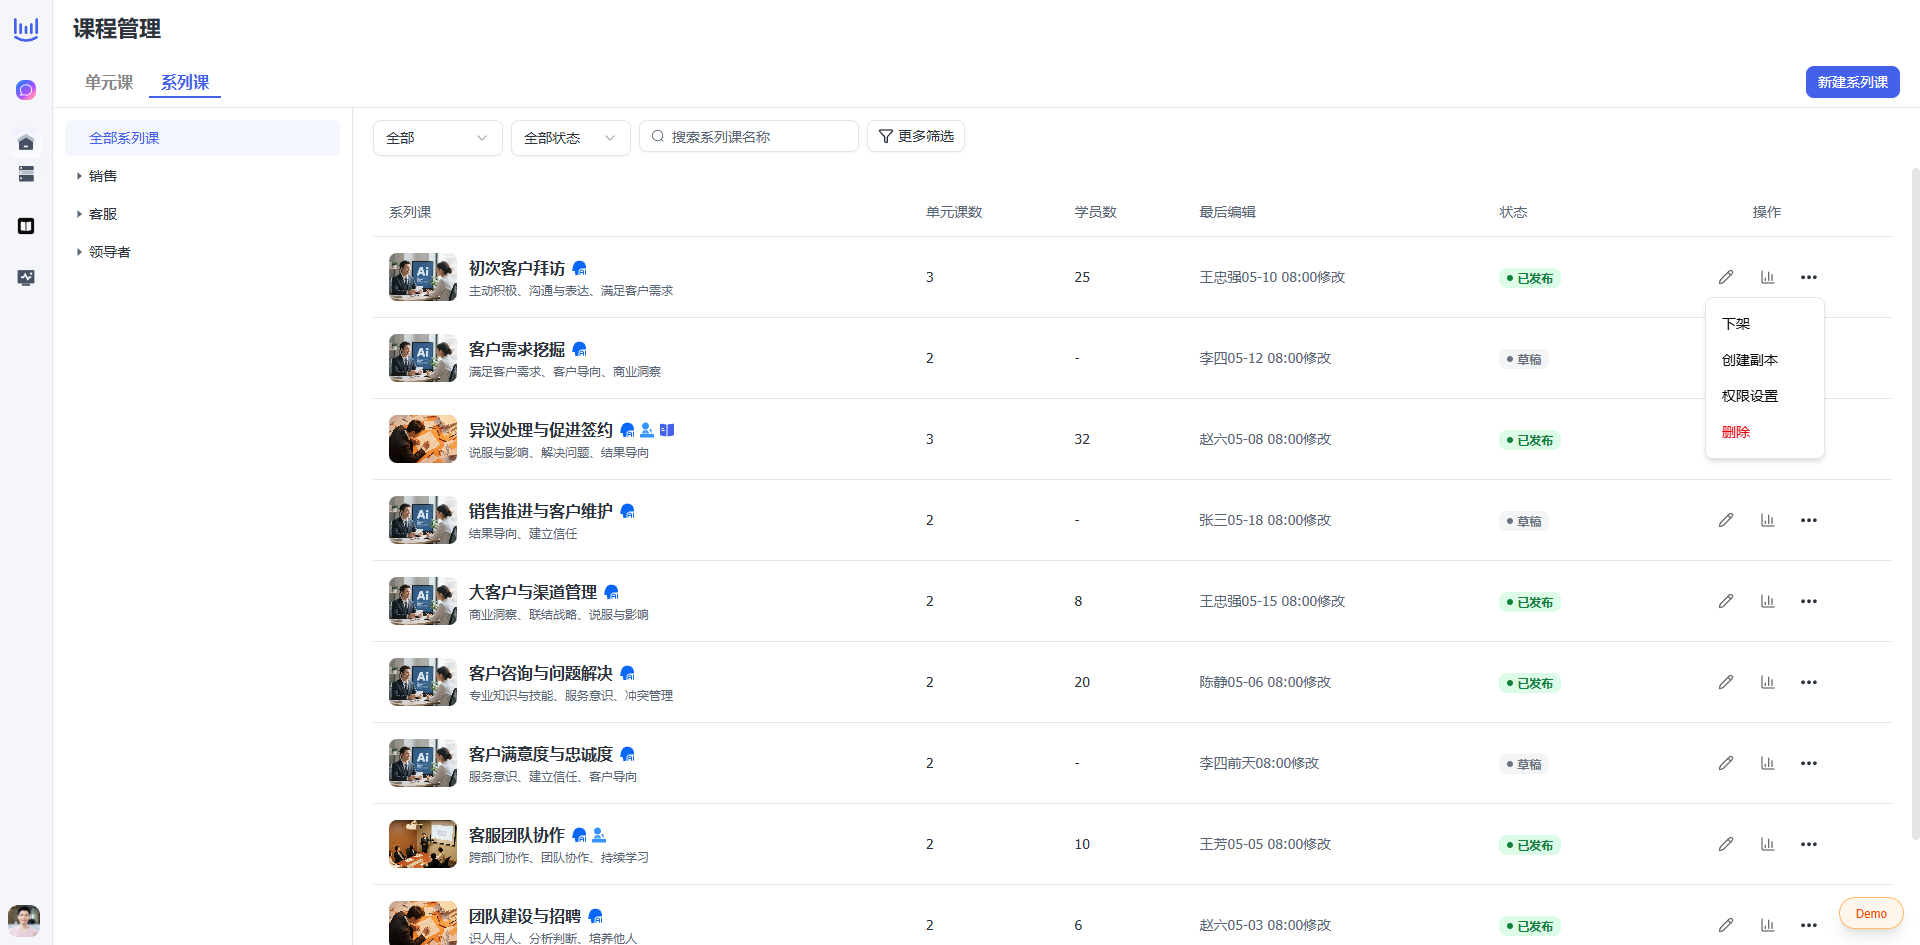Open more actions for 客户咨询与问题解决
Image resolution: width=1920 pixels, height=945 pixels.
click(1809, 682)
